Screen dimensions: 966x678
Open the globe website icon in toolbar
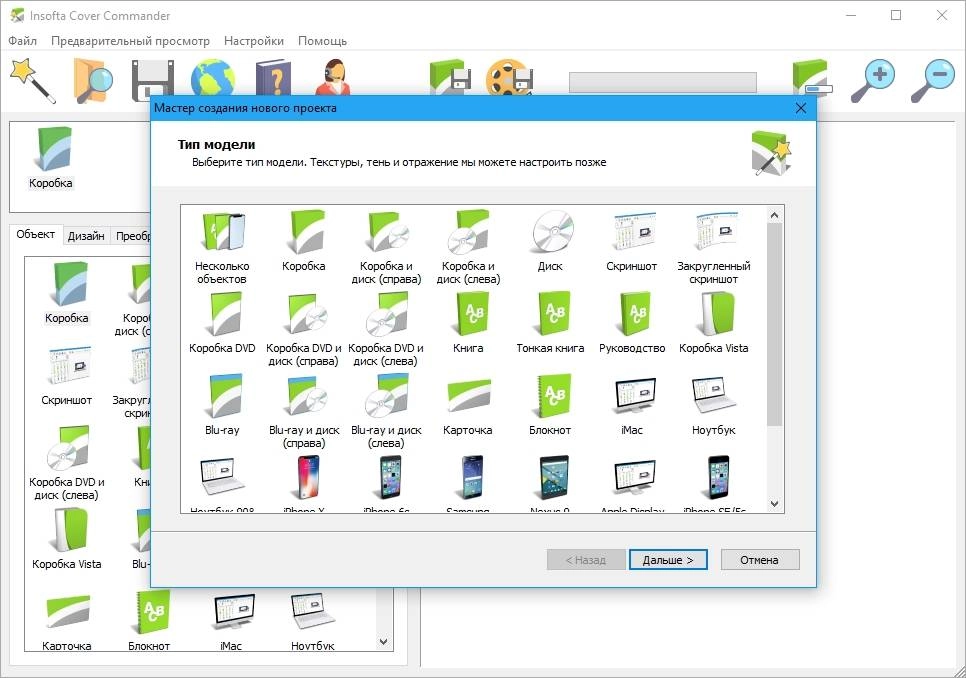pyautogui.click(x=213, y=78)
